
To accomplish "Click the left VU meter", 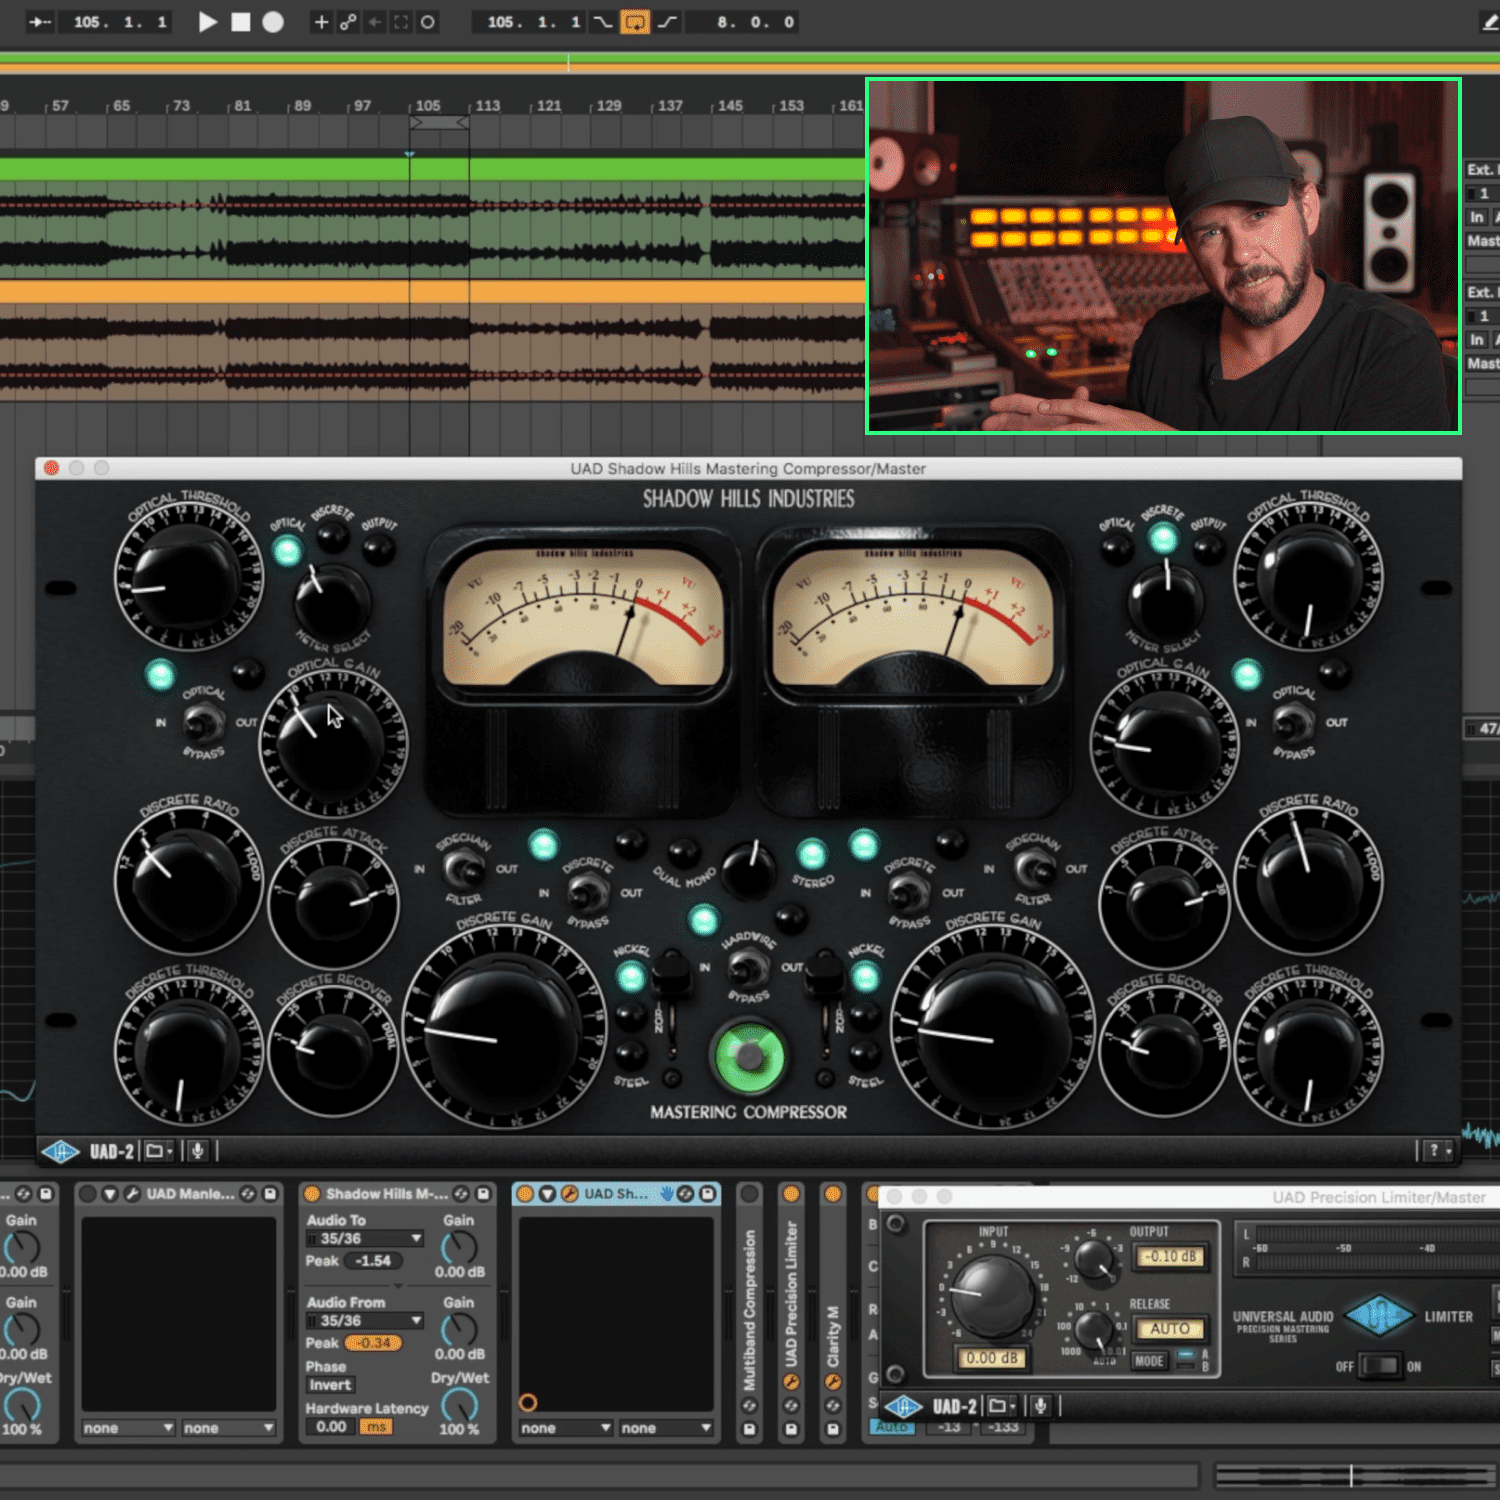I will [x=584, y=617].
